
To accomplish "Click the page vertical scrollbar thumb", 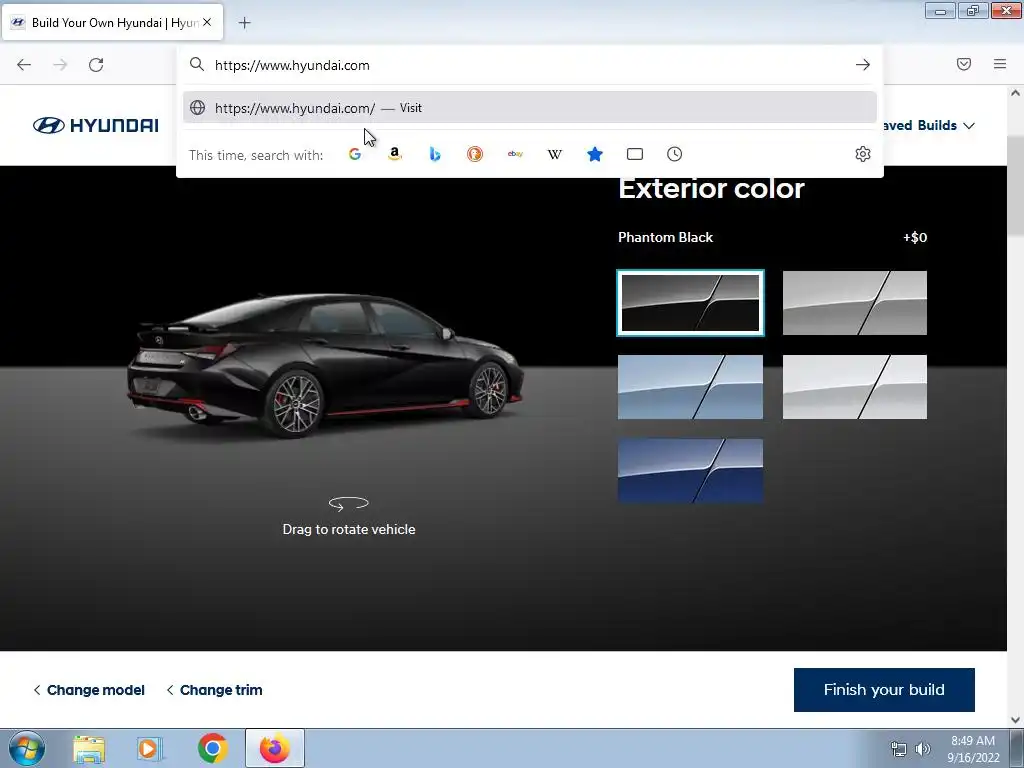I will 1015,184.
